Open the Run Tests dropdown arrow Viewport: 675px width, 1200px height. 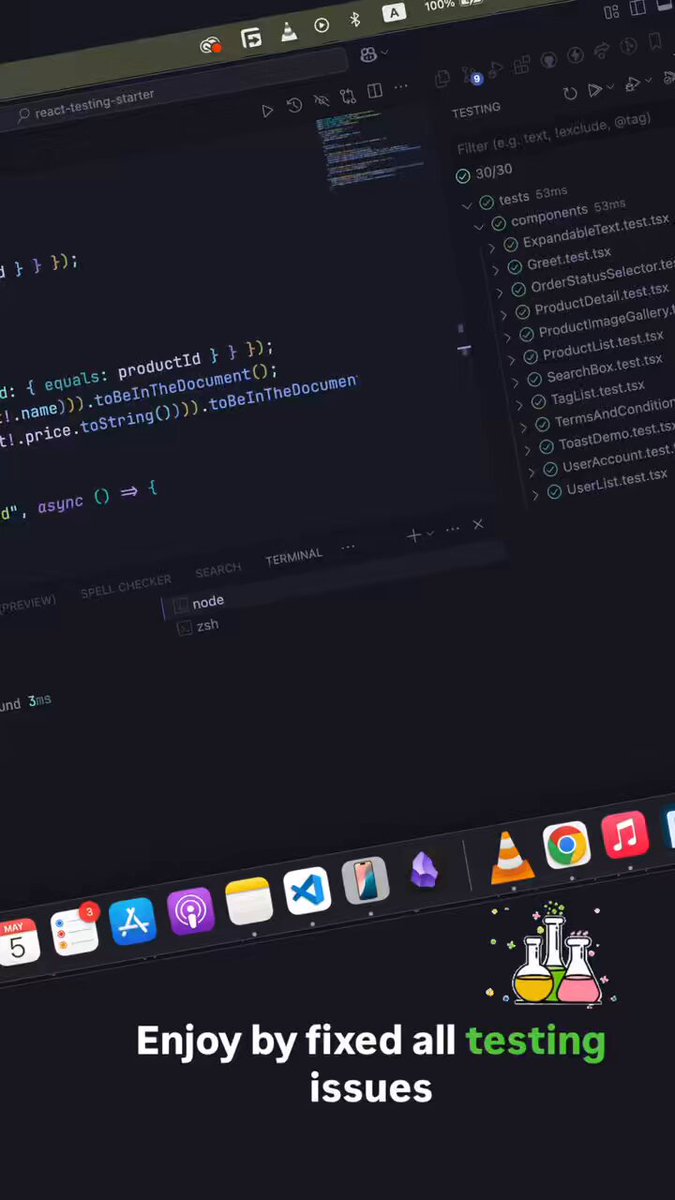pyautogui.click(x=612, y=88)
